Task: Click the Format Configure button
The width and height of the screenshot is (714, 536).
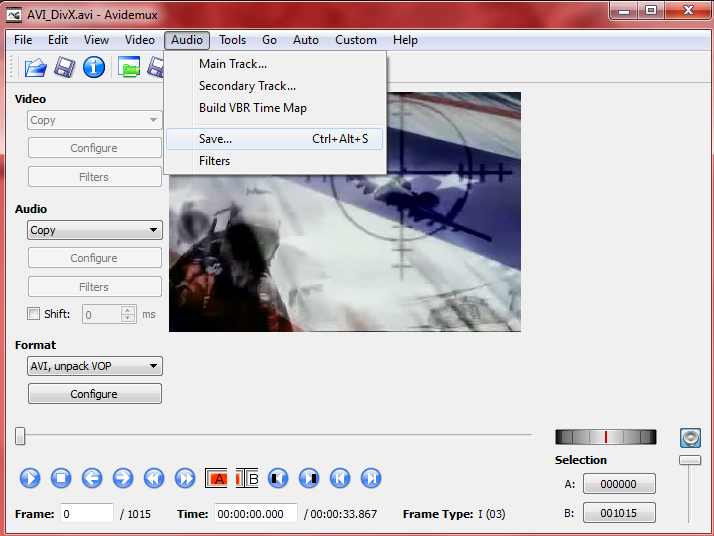Action: (95, 394)
